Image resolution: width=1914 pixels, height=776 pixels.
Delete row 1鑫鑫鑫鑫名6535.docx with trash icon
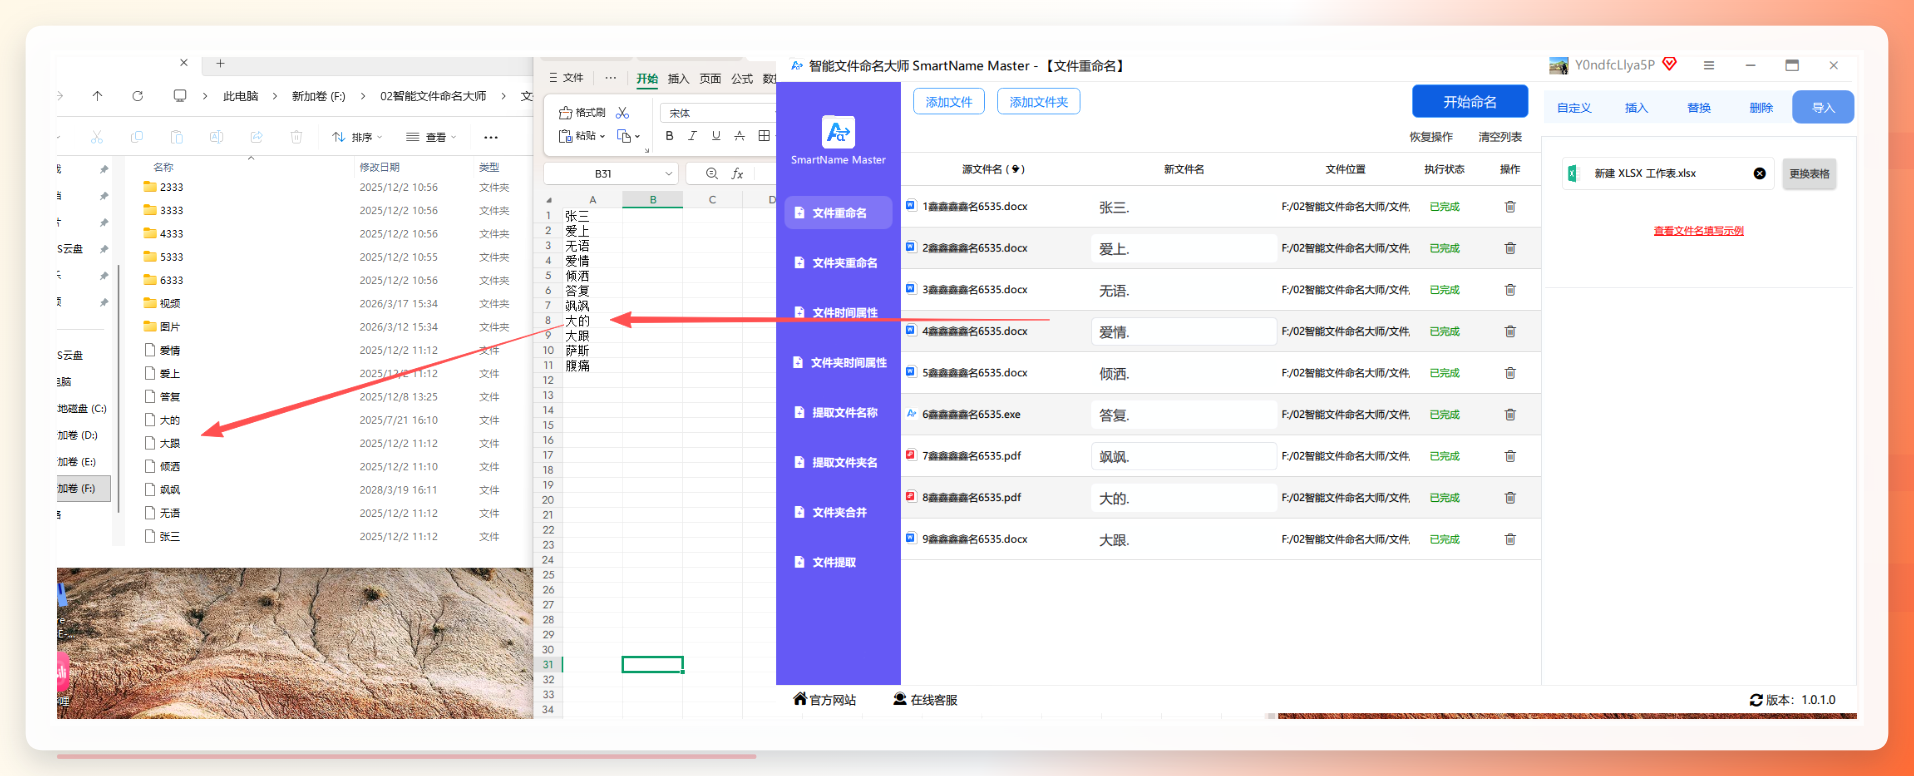1510,207
